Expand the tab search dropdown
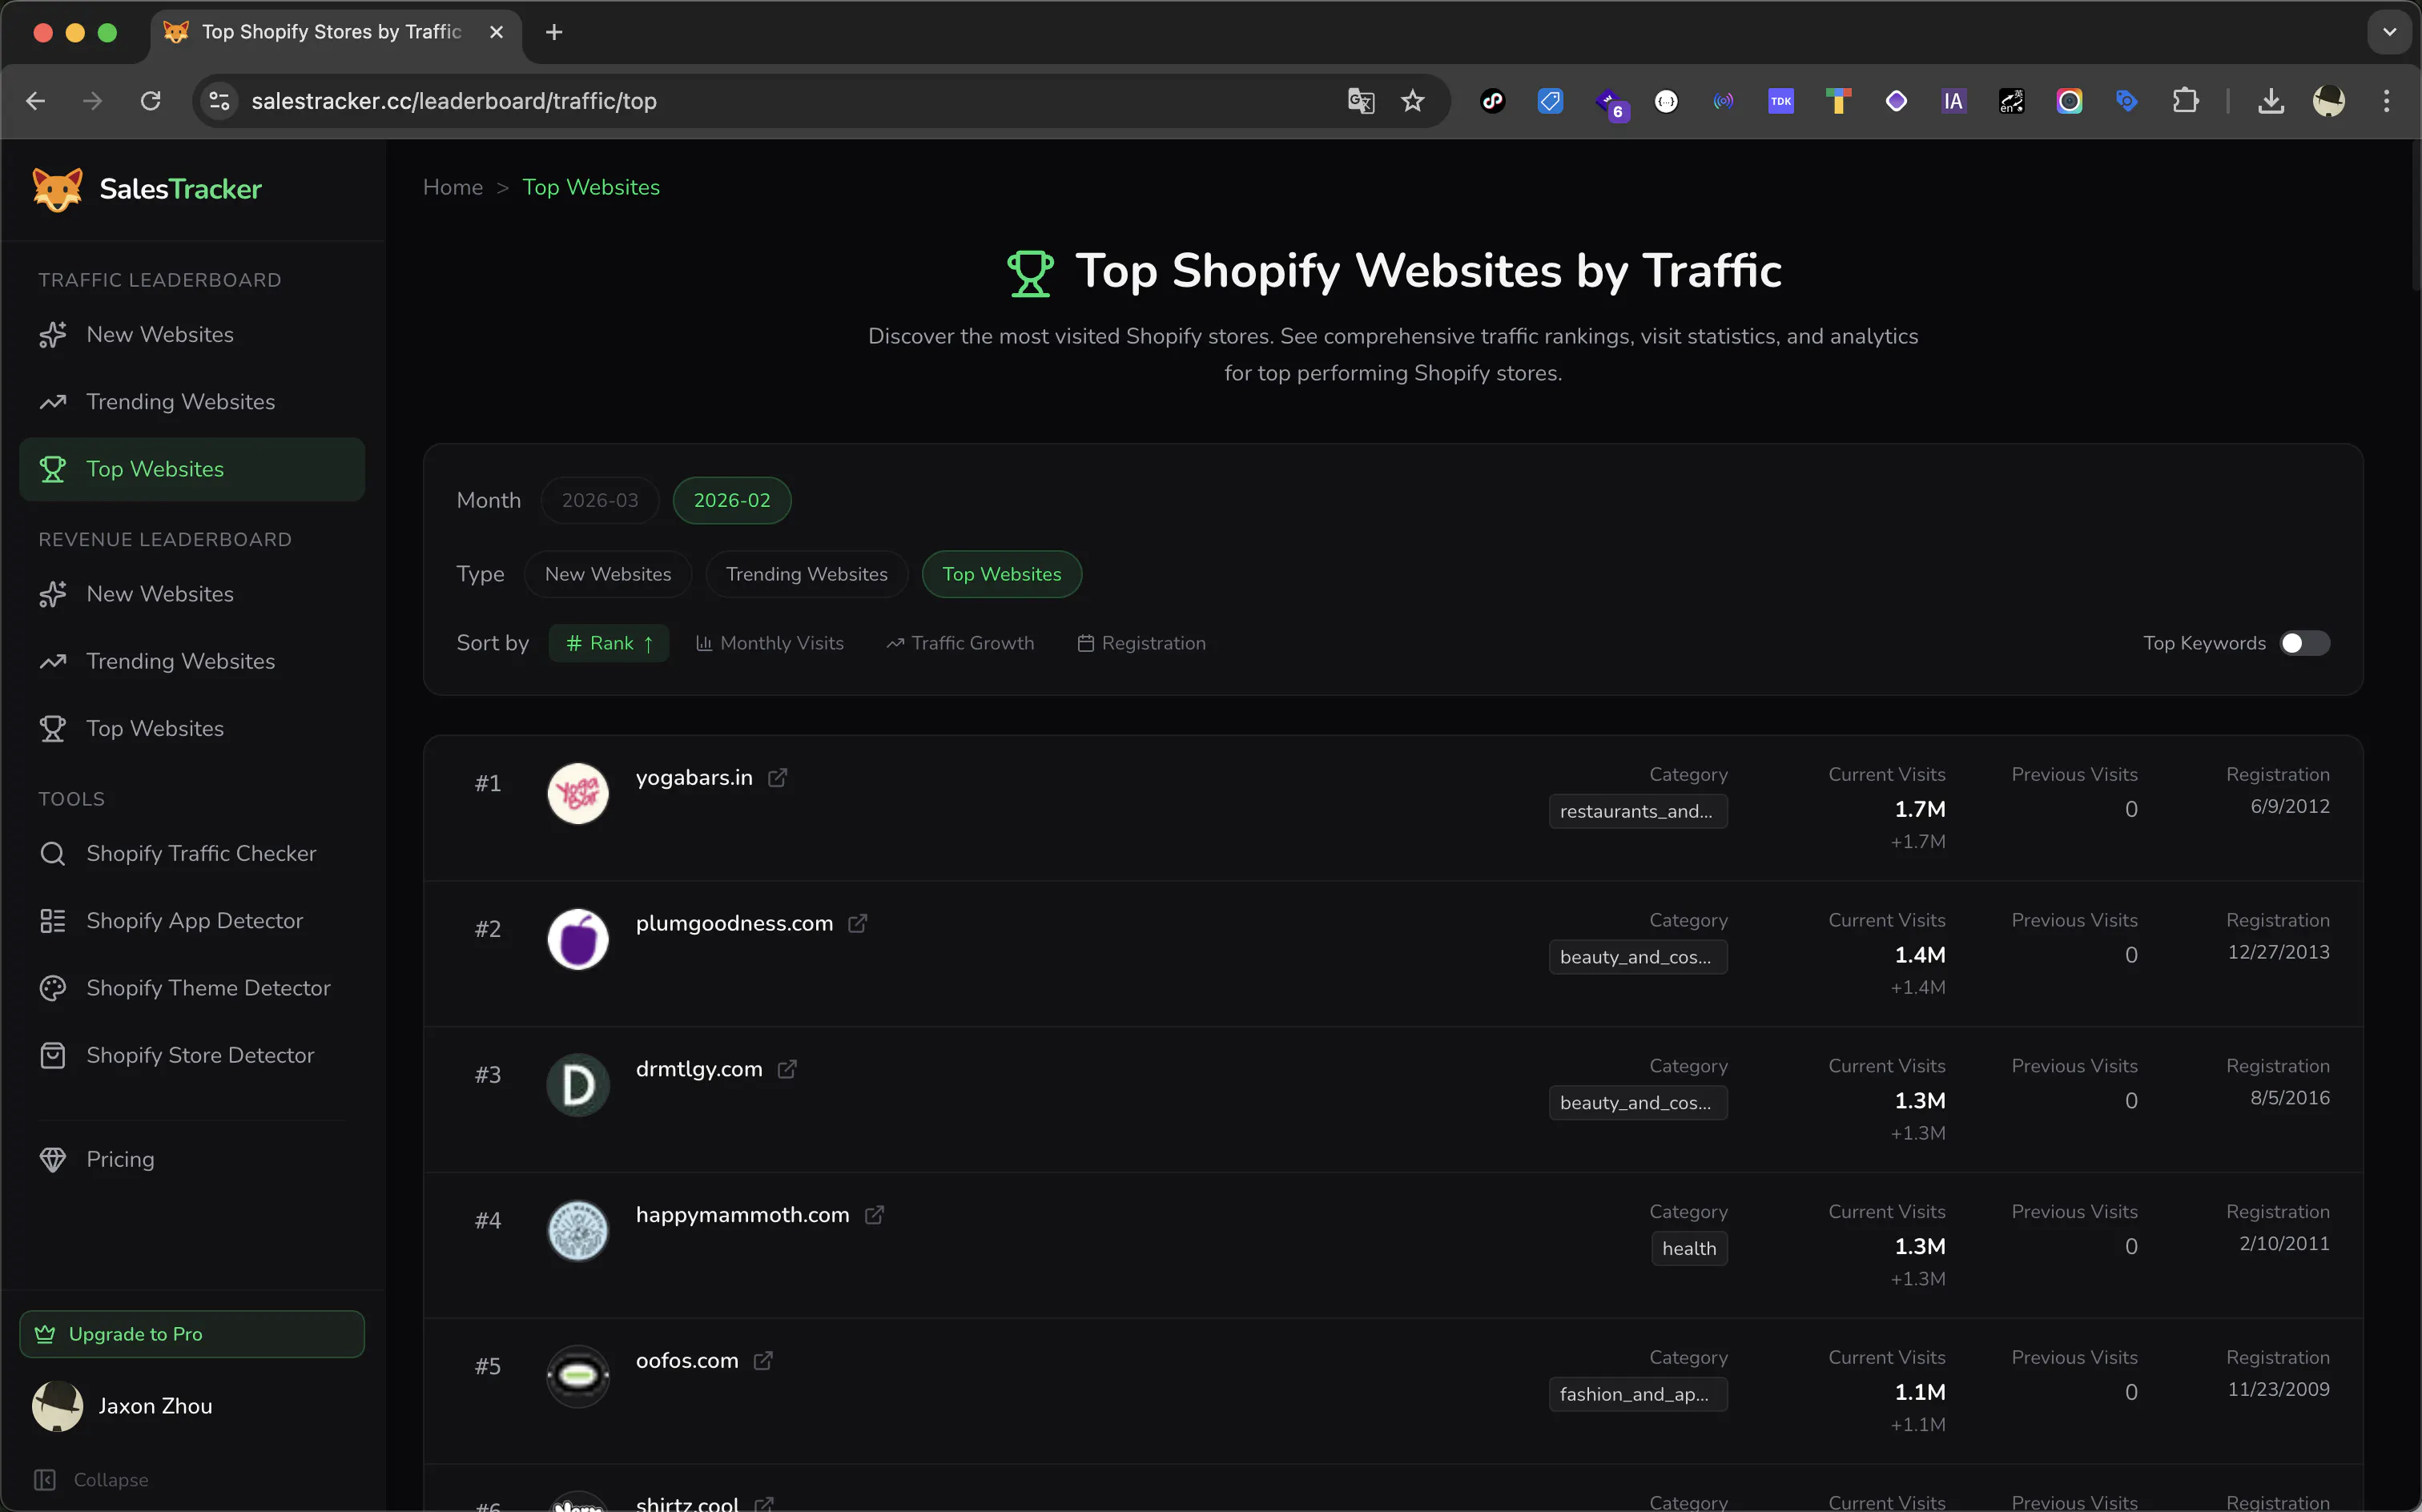This screenshot has width=2422, height=1512. [x=2389, y=32]
